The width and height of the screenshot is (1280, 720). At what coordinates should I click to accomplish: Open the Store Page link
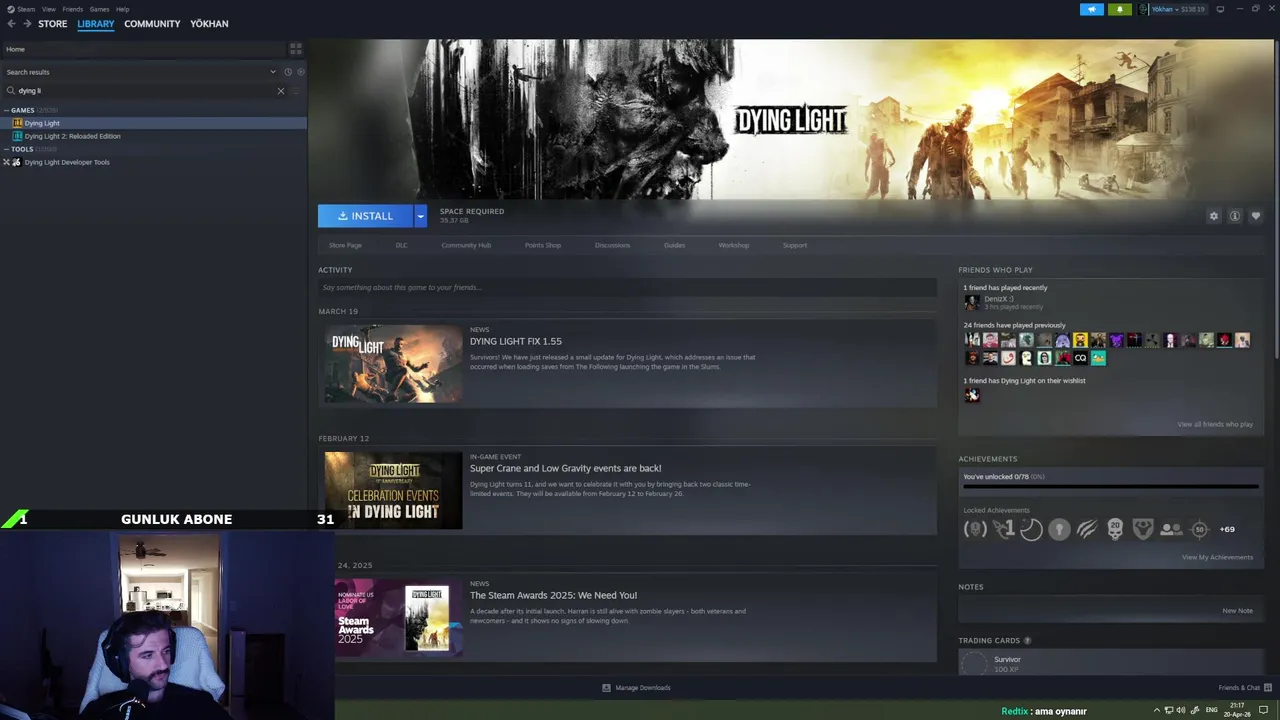(x=345, y=245)
